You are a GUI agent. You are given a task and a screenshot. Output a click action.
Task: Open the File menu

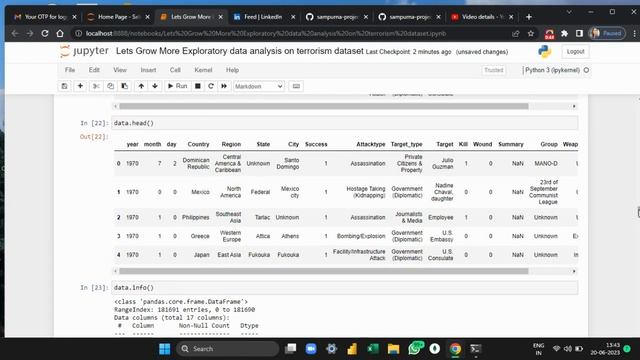click(70, 70)
